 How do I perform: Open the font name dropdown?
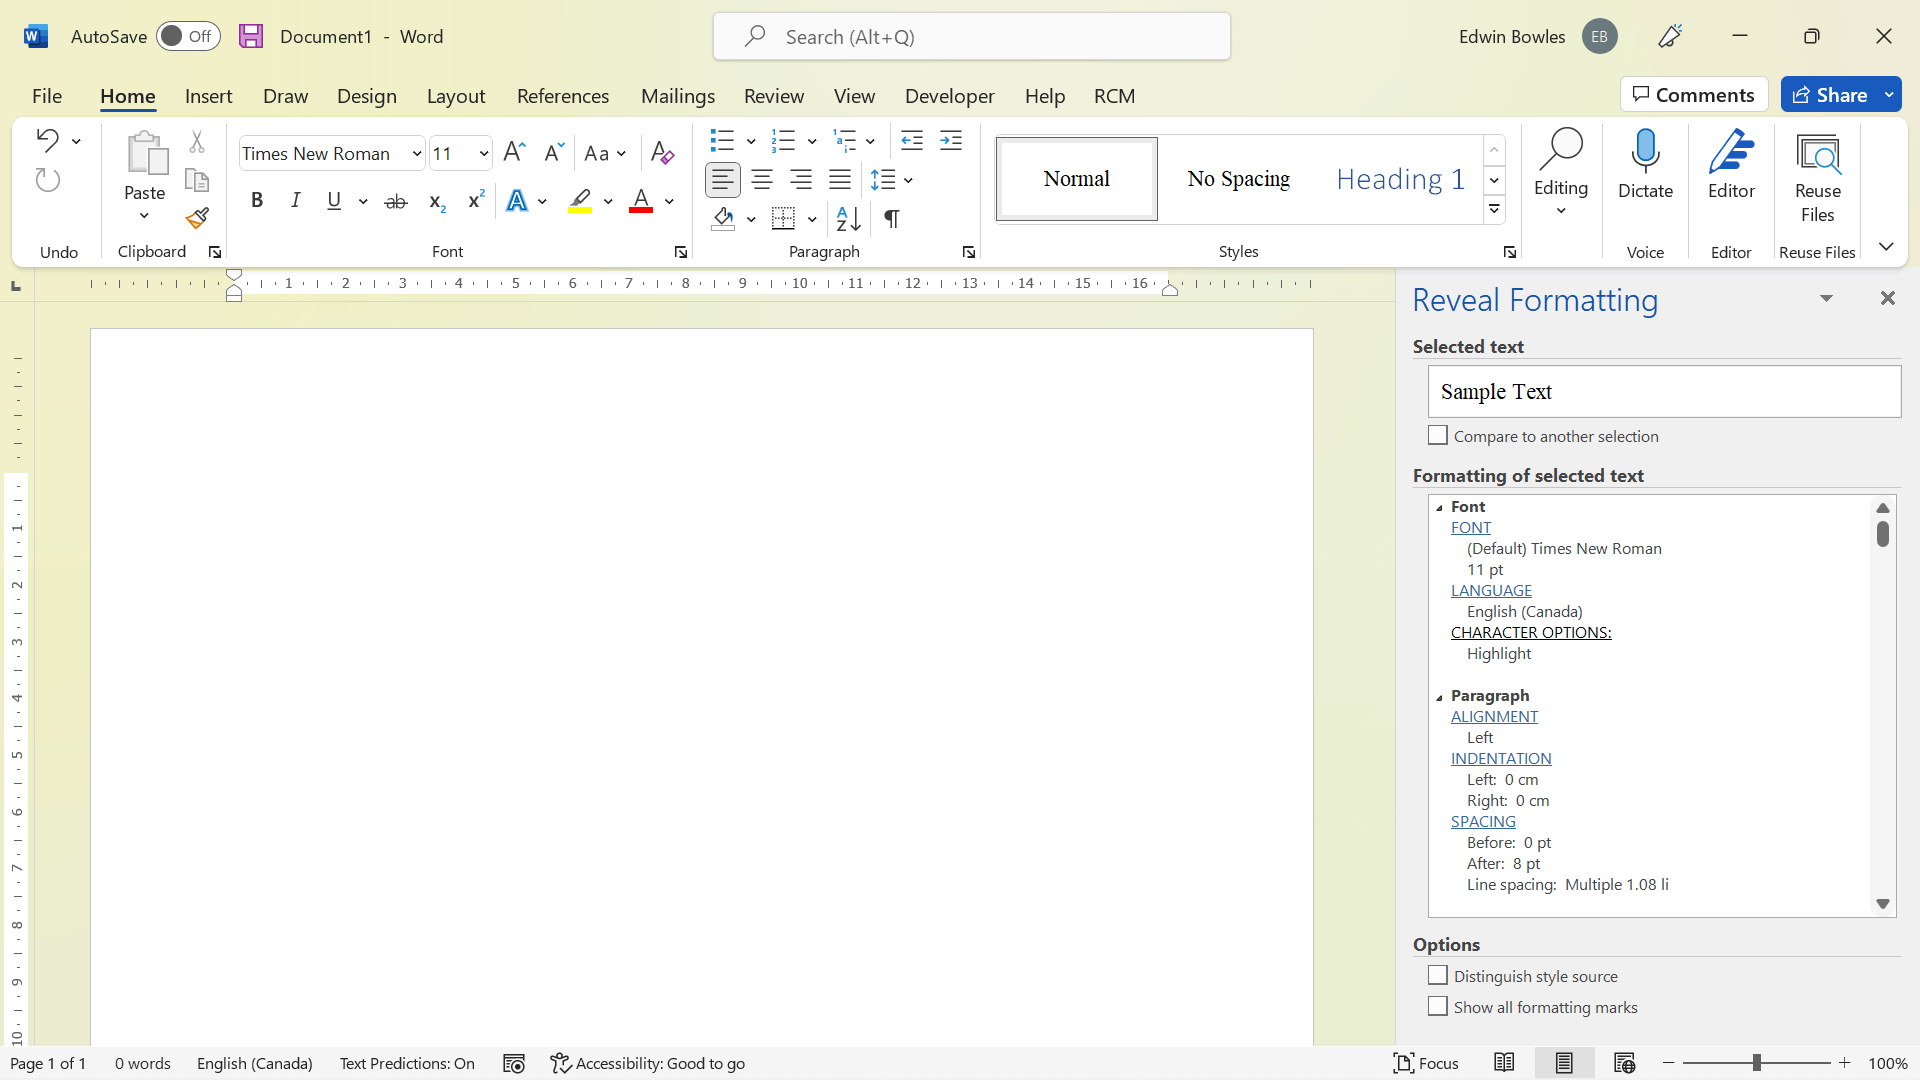click(x=416, y=154)
